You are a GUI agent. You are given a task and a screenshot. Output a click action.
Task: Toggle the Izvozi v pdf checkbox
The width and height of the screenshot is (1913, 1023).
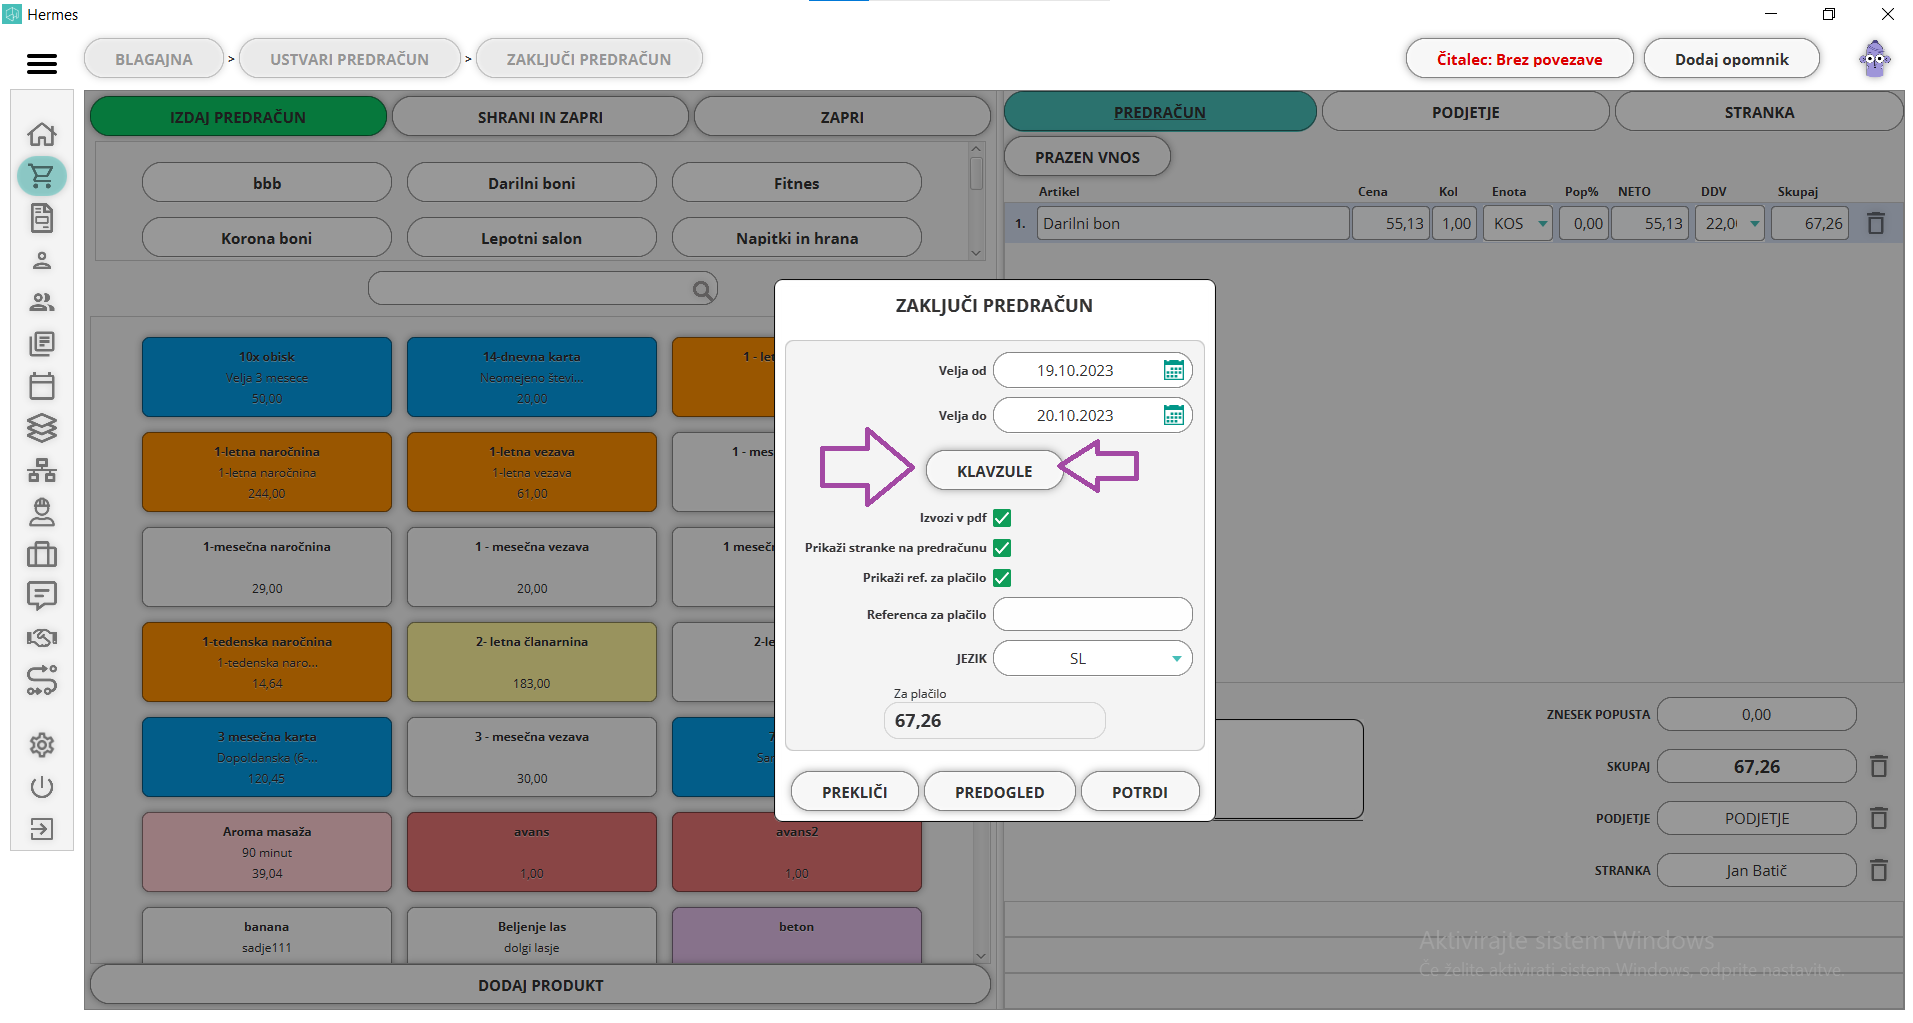point(1002,518)
